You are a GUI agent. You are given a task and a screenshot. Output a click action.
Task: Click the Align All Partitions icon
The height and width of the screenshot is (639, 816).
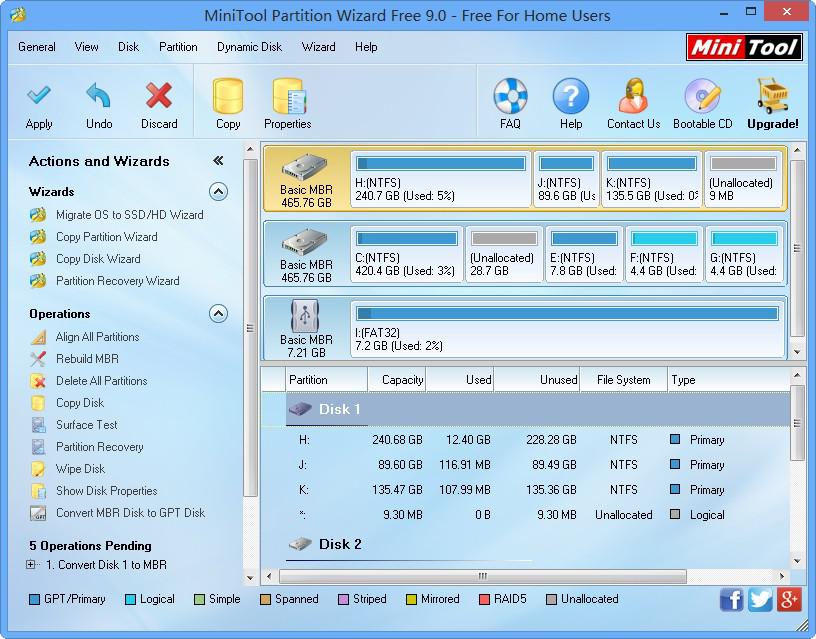[x=37, y=337]
